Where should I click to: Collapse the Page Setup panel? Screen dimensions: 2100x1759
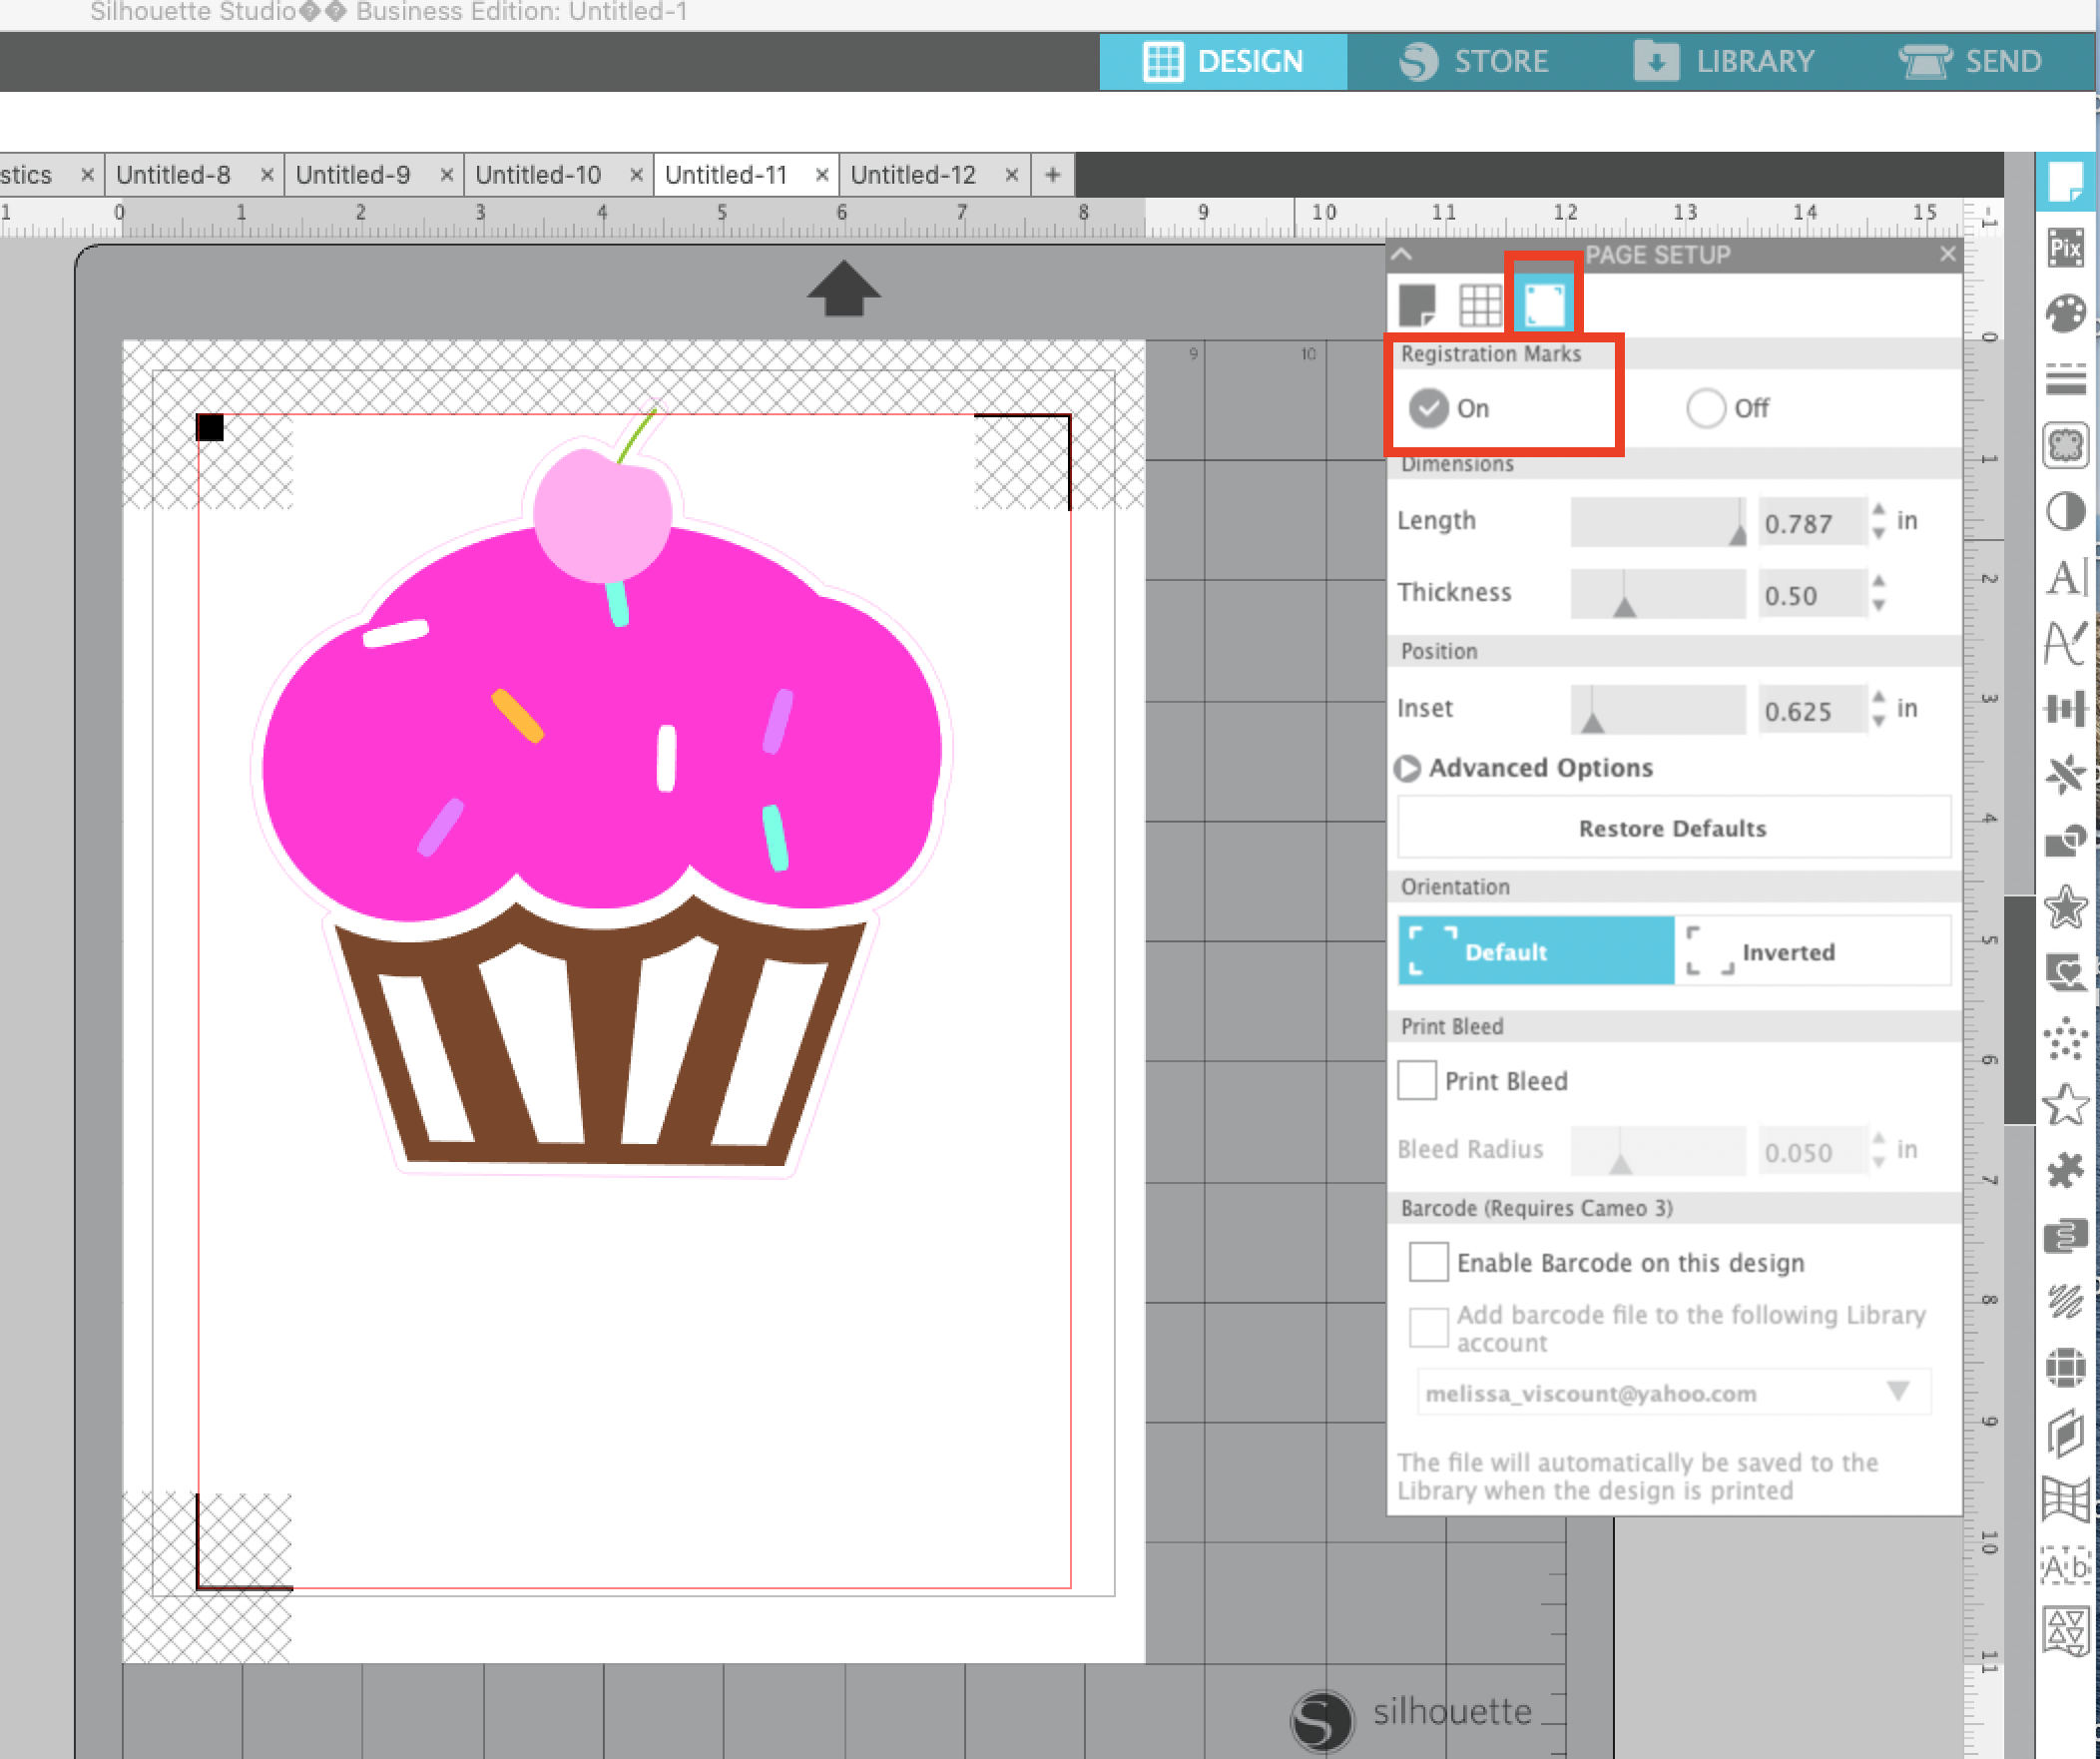1401,255
